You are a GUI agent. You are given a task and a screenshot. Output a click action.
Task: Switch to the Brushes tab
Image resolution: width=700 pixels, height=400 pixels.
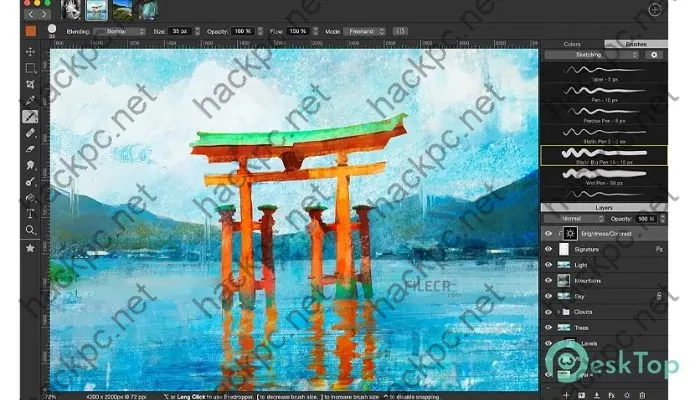[636, 44]
